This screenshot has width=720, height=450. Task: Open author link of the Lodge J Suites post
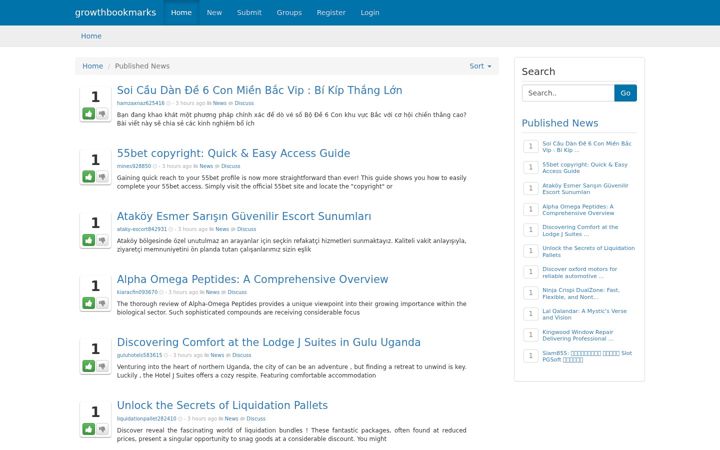pyautogui.click(x=139, y=355)
